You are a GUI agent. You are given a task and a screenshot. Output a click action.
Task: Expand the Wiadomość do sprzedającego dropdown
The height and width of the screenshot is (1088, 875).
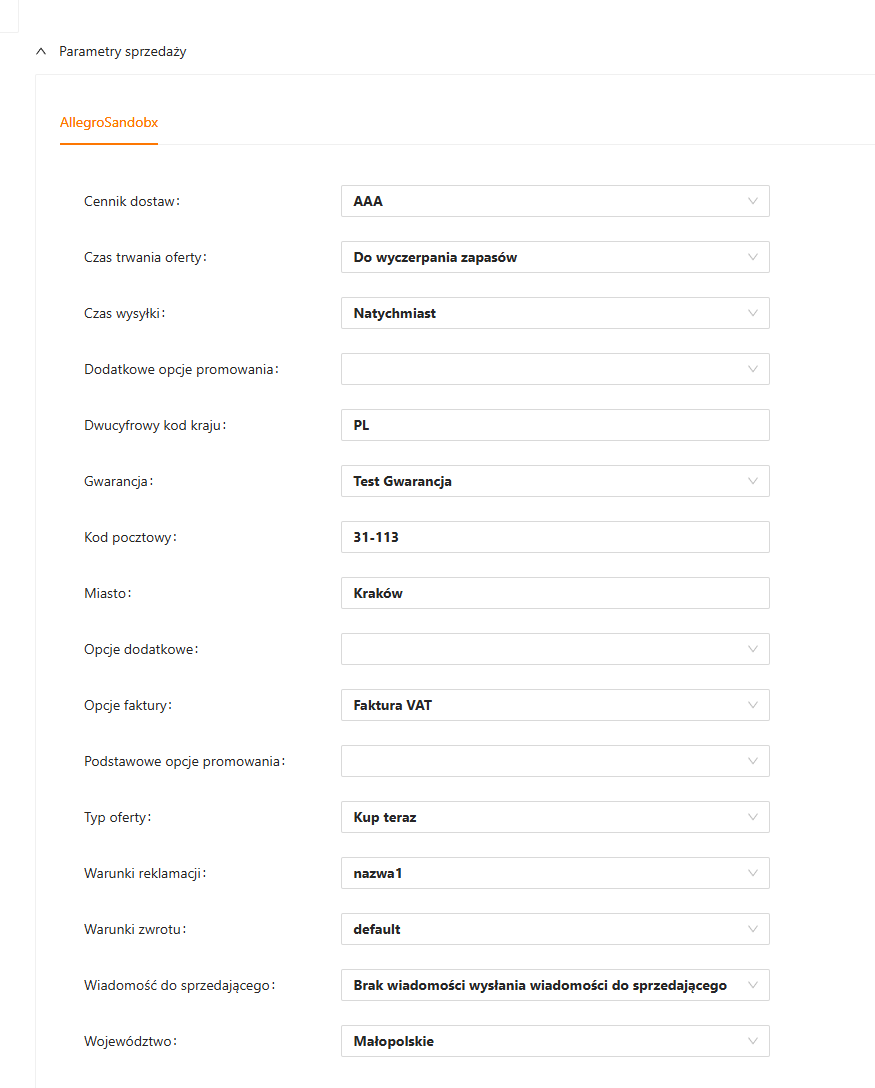555,985
